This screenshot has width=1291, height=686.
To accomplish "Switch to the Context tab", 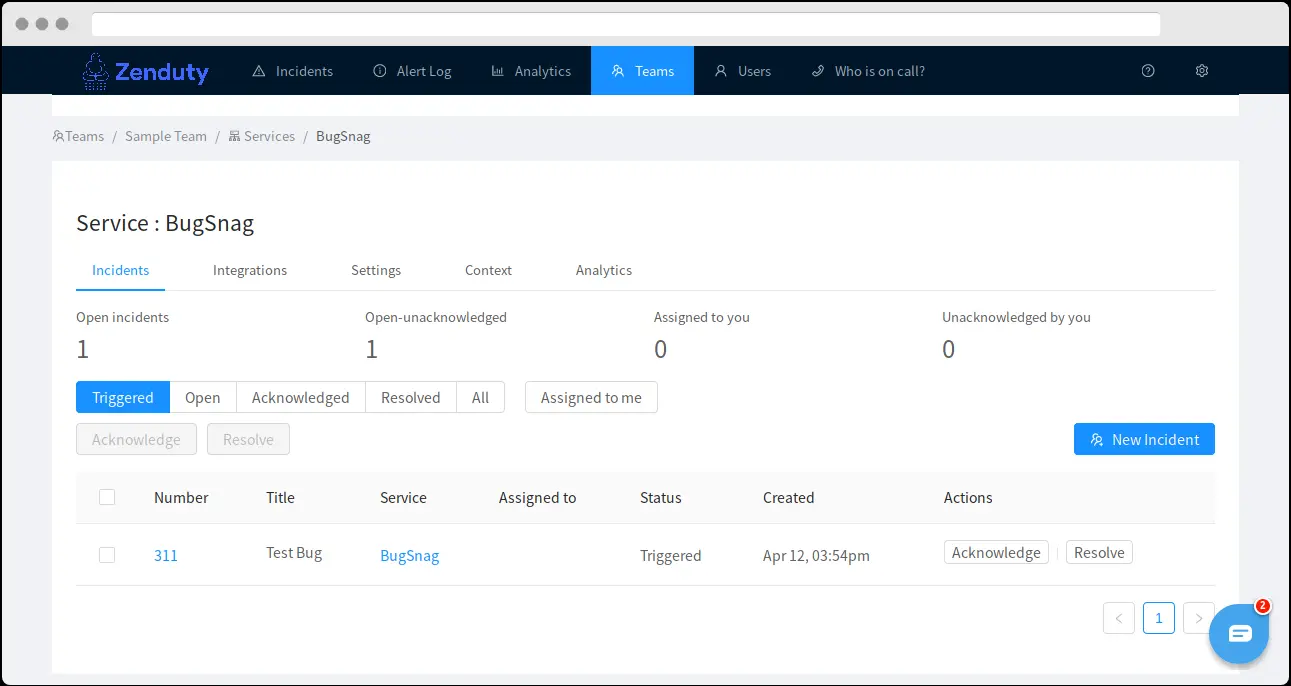I will [x=488, y=270].
